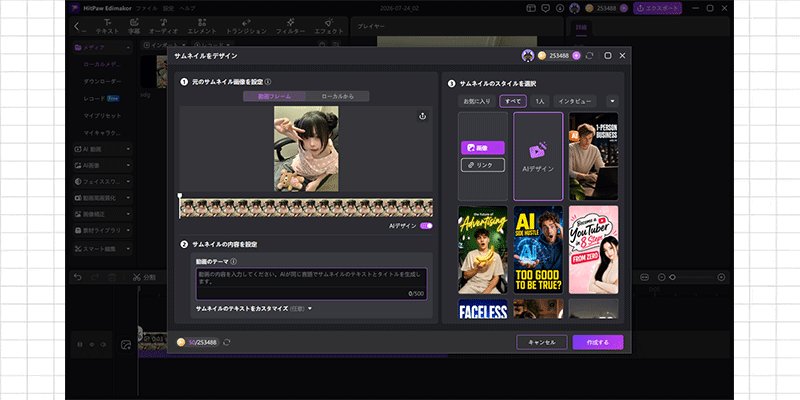Open the エレメント elements tool
Viewport: 800px width, 400px height.
(x=202, y=26)
